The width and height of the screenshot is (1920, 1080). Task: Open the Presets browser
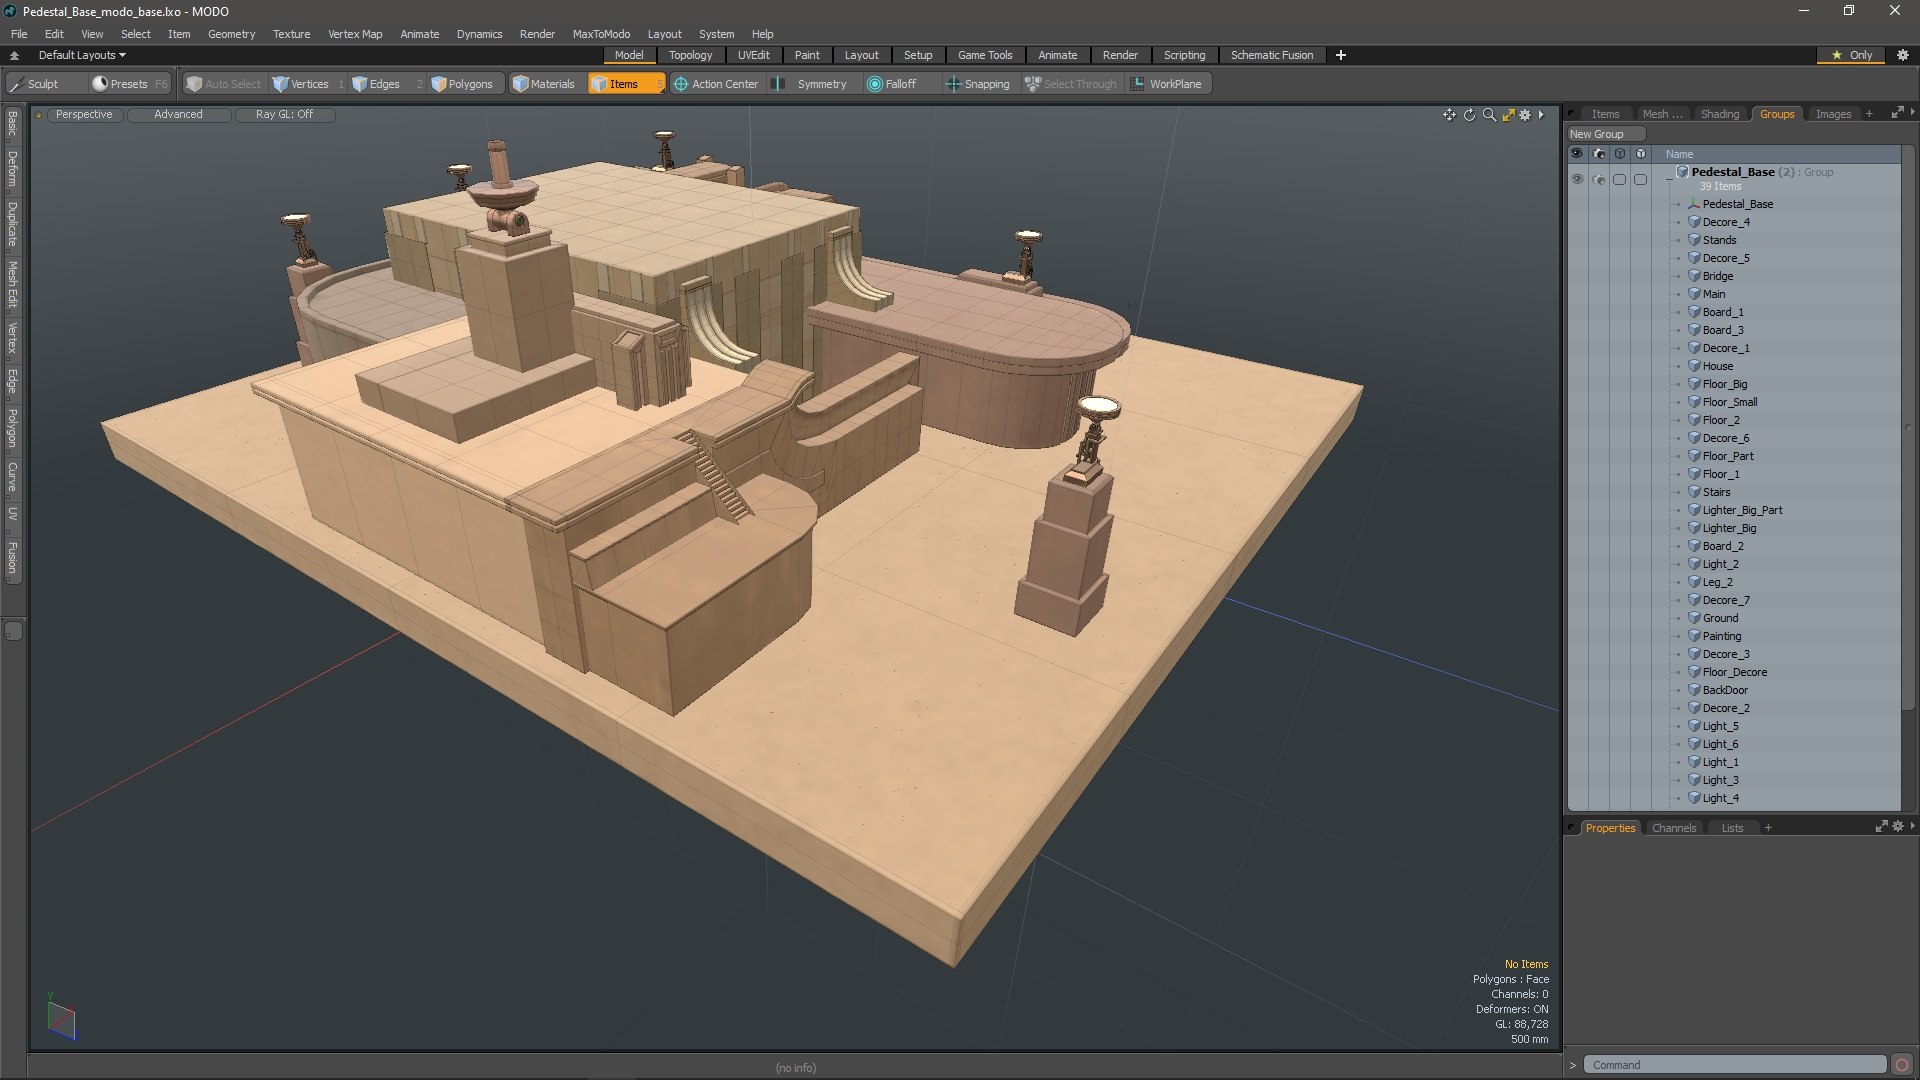[x=128, y=84]
